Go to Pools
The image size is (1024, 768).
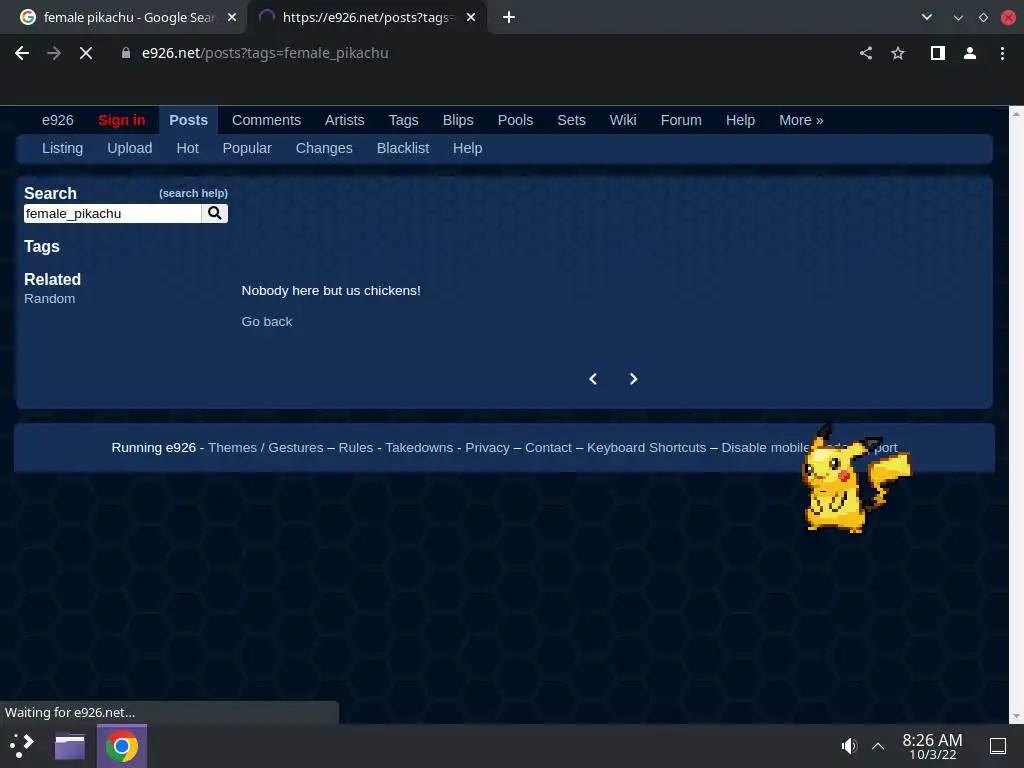[515, 120]
